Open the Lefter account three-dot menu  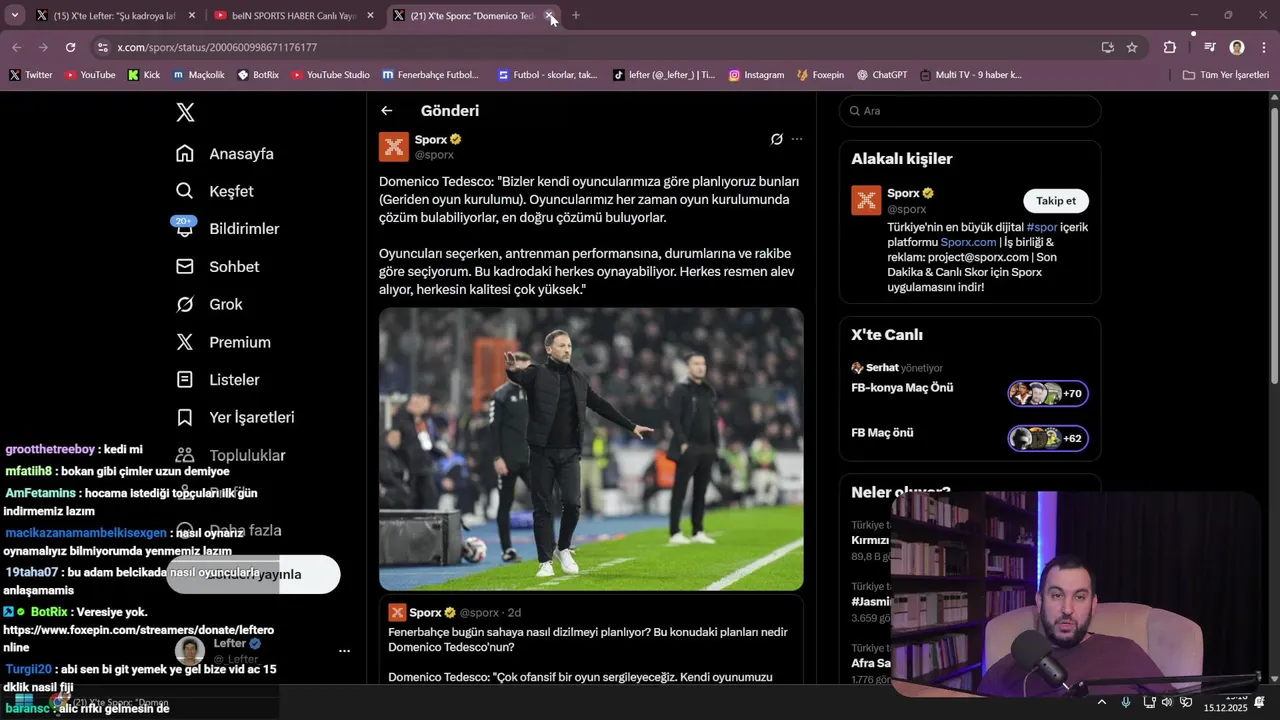[344, 651]
